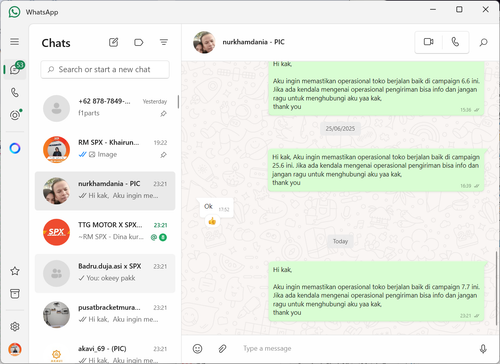The width and height of the screenshot is (500, 364).
Task: Click the WhatsApp logo in title bar
Action: click(14, 12)
